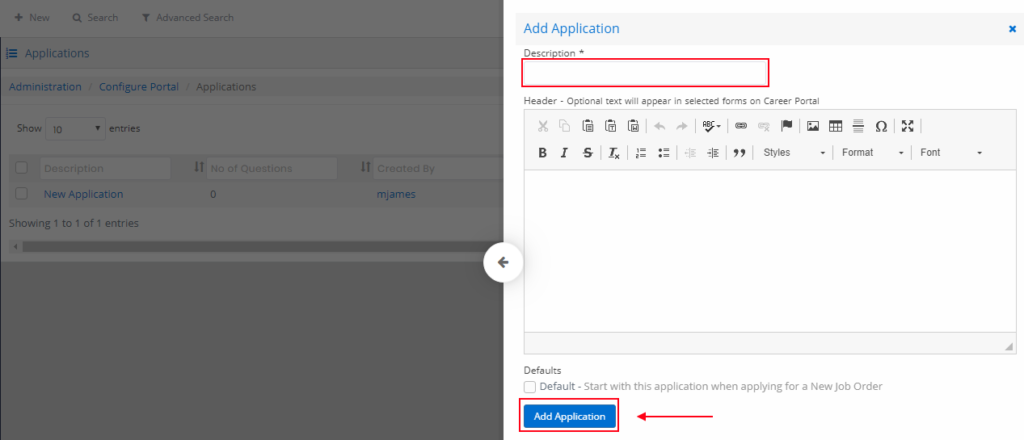Click Paste from Word icon

pos(633,126)
